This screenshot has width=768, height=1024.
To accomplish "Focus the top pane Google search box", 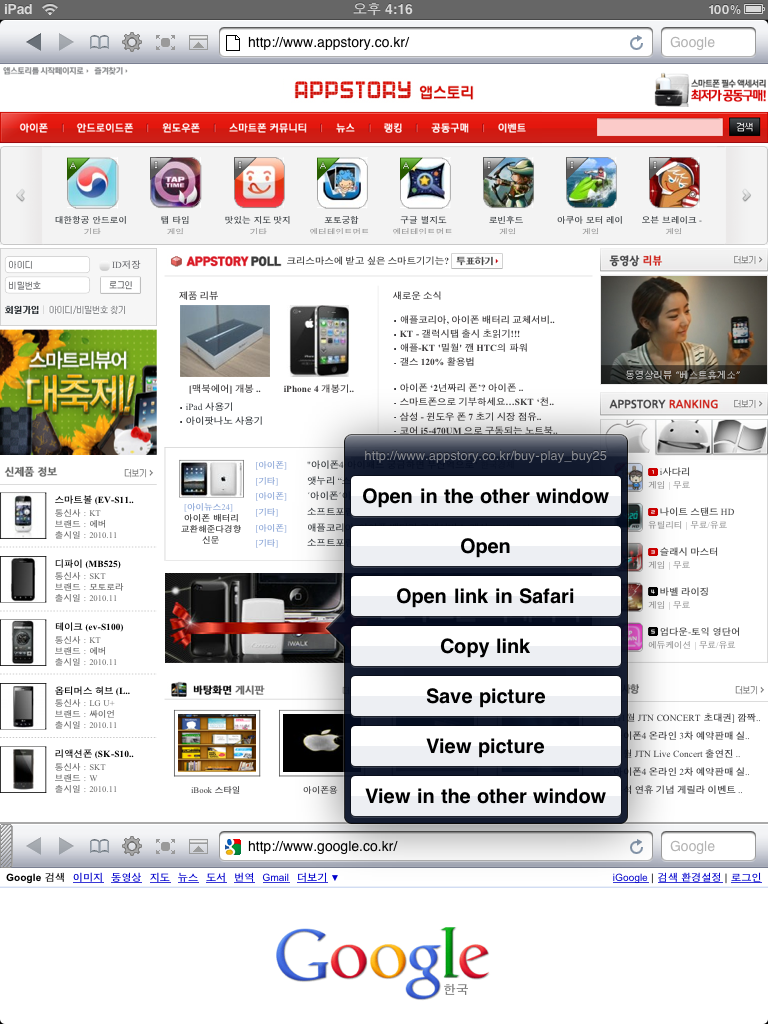I will (x=708, y=42).
